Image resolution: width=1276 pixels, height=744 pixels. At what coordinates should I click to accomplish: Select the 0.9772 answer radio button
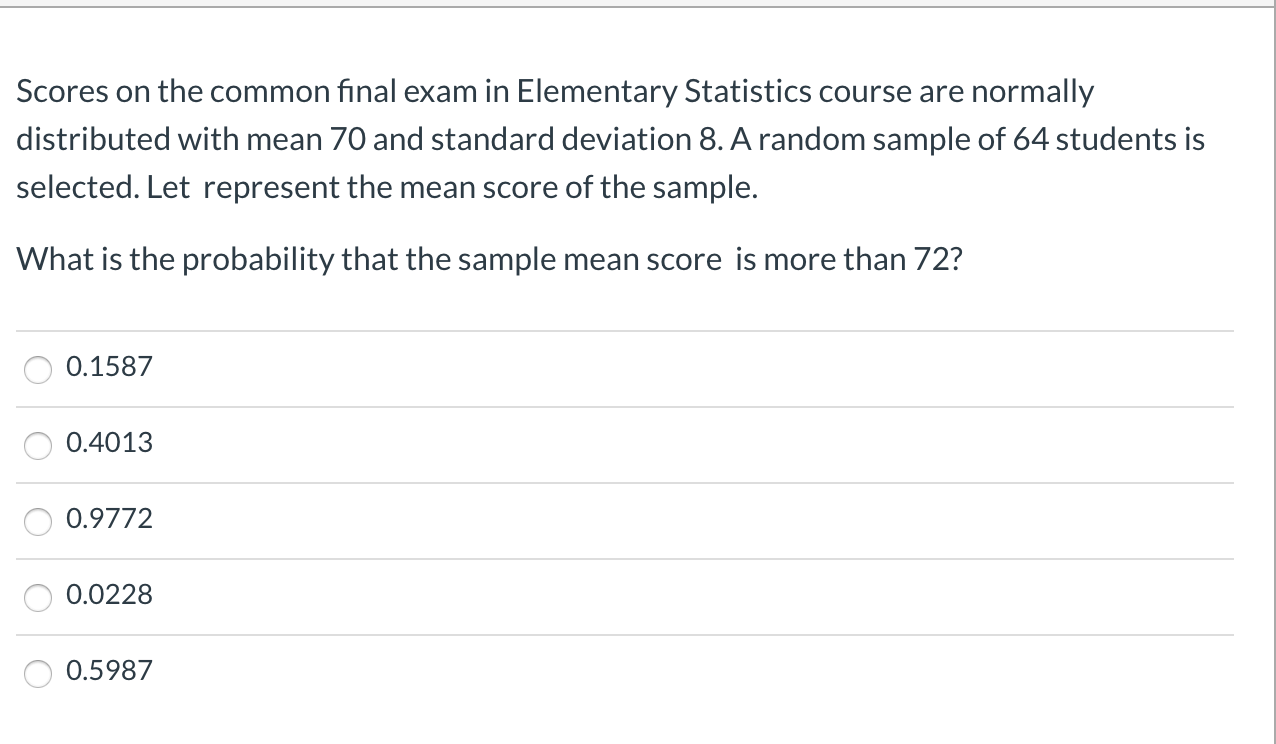[x=37, y=521]
